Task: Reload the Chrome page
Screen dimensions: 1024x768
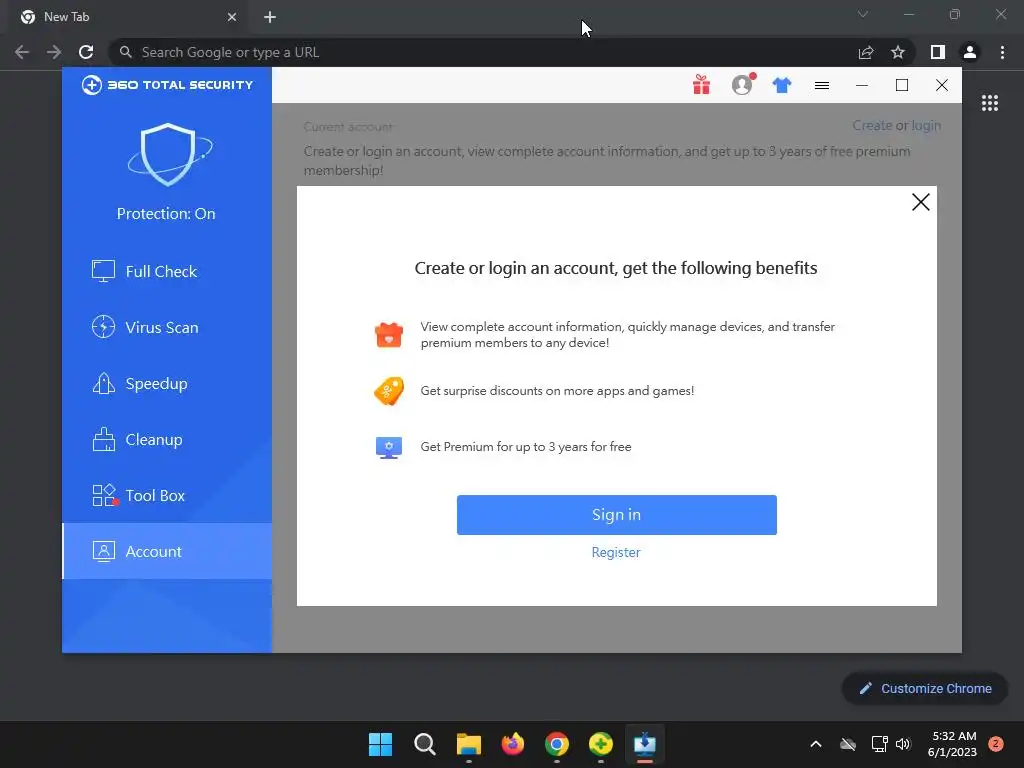Action: 86,52
